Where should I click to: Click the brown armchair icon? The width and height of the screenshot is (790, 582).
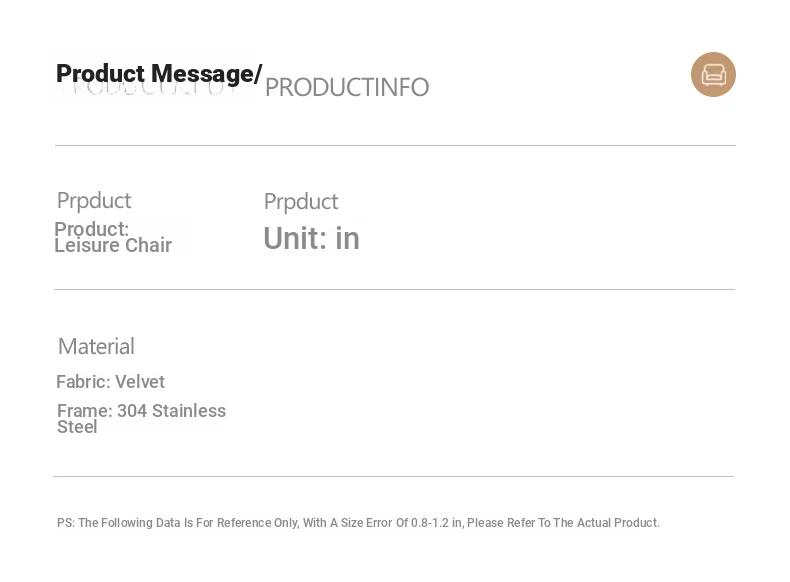click(x=713, y=75)
